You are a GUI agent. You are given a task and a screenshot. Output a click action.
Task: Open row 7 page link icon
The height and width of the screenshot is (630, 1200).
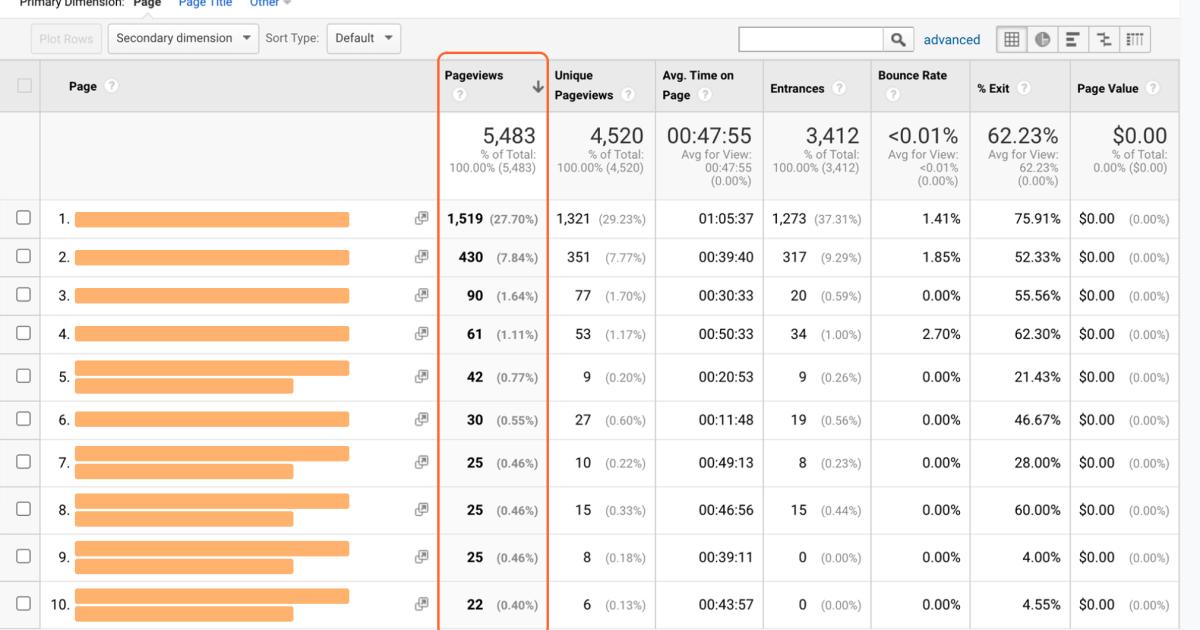point(422,463)
